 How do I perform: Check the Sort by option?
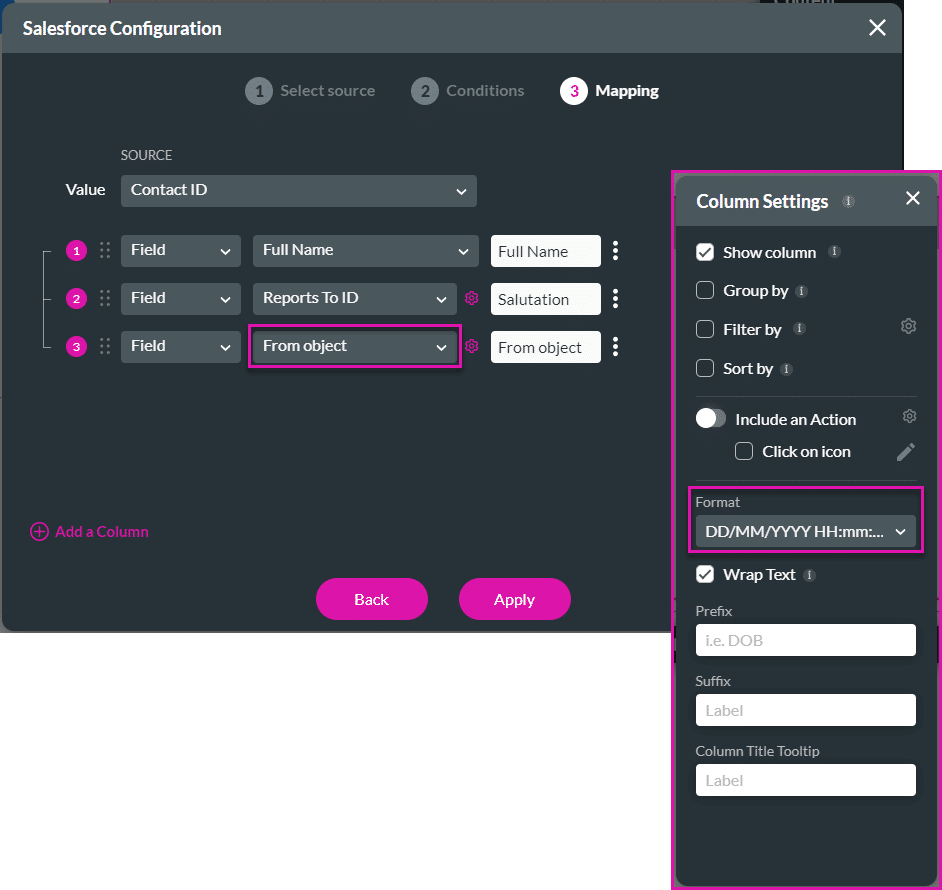[705, 368]
